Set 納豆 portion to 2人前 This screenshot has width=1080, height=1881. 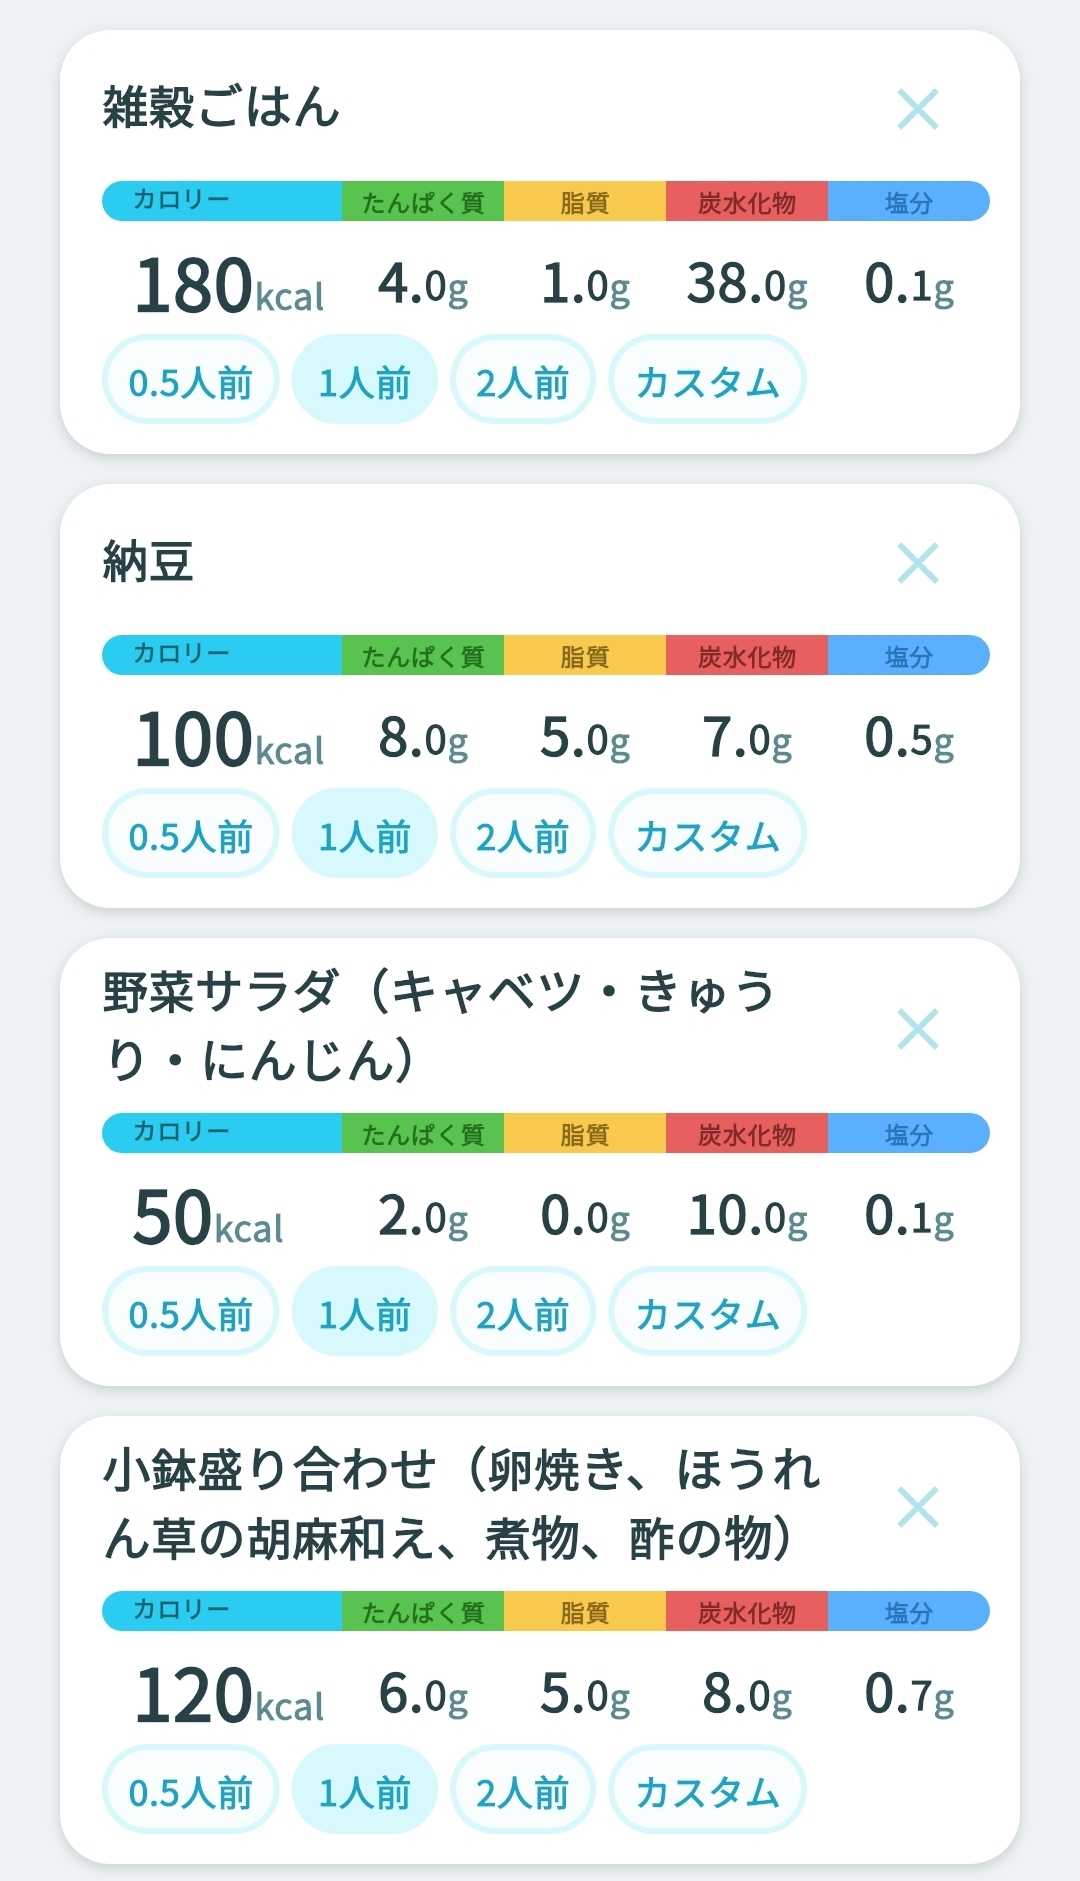[522, 834]
